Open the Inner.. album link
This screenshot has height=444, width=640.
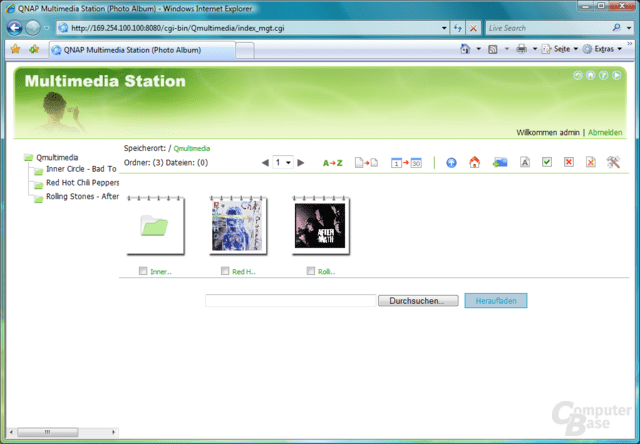click(x=161, y=272)
